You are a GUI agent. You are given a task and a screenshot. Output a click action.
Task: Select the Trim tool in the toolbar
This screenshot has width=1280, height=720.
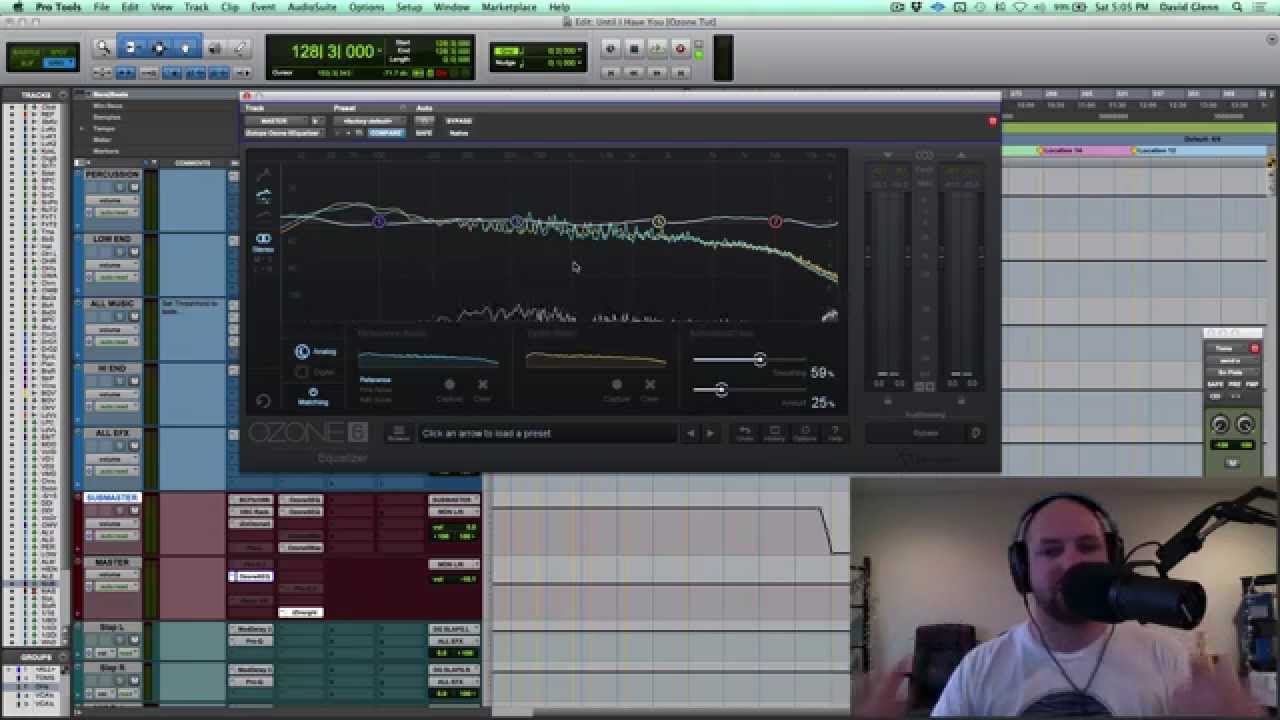131,47
